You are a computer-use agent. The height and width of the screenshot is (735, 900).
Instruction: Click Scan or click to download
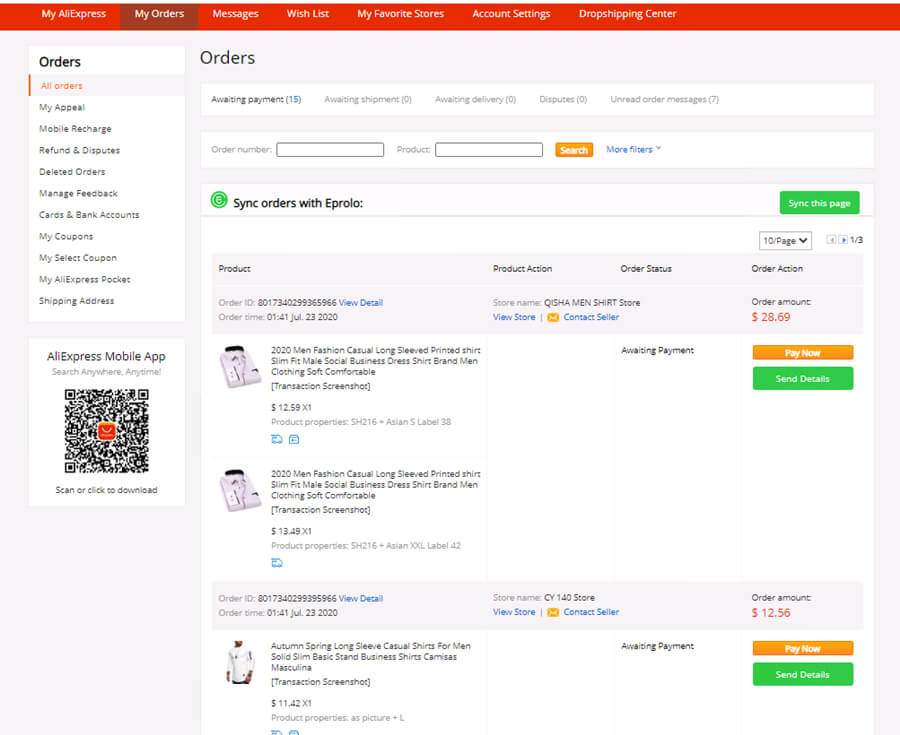[106, 490]
